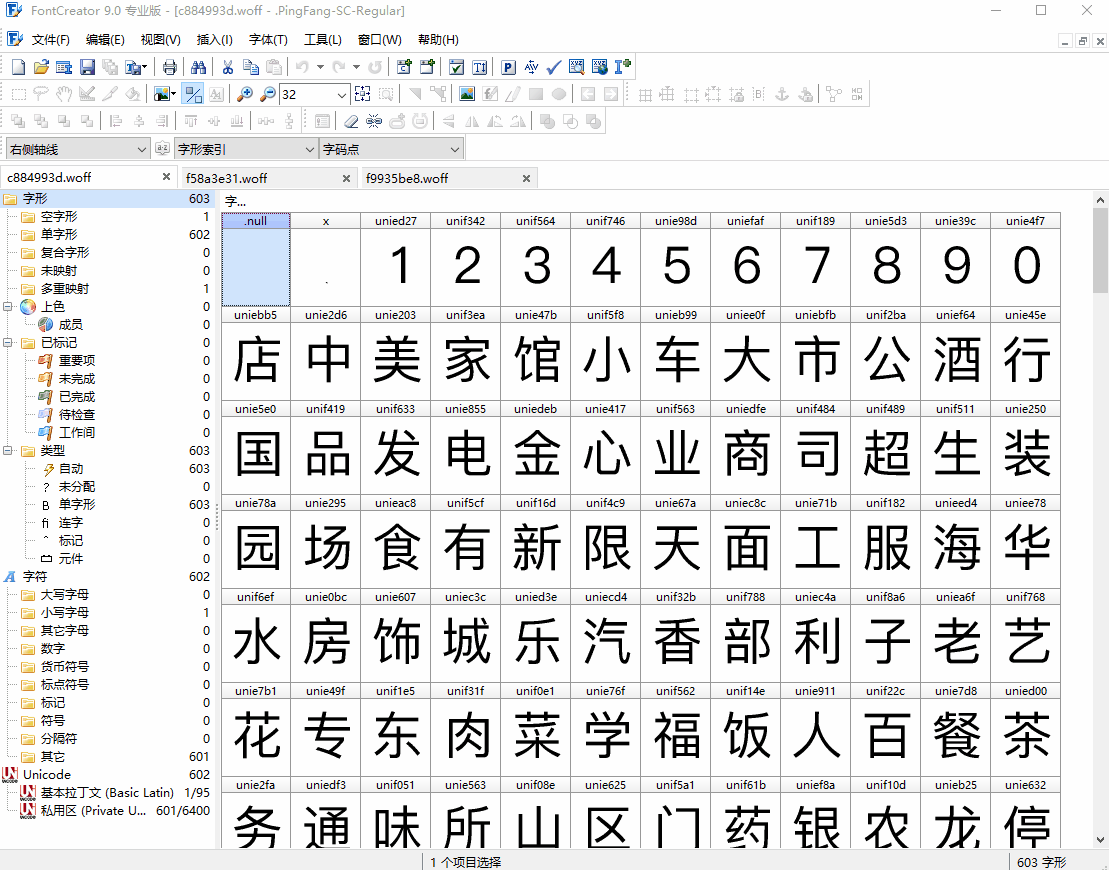
Task: Click the validate font checkbox icon
Action: [x=457, y=67]
